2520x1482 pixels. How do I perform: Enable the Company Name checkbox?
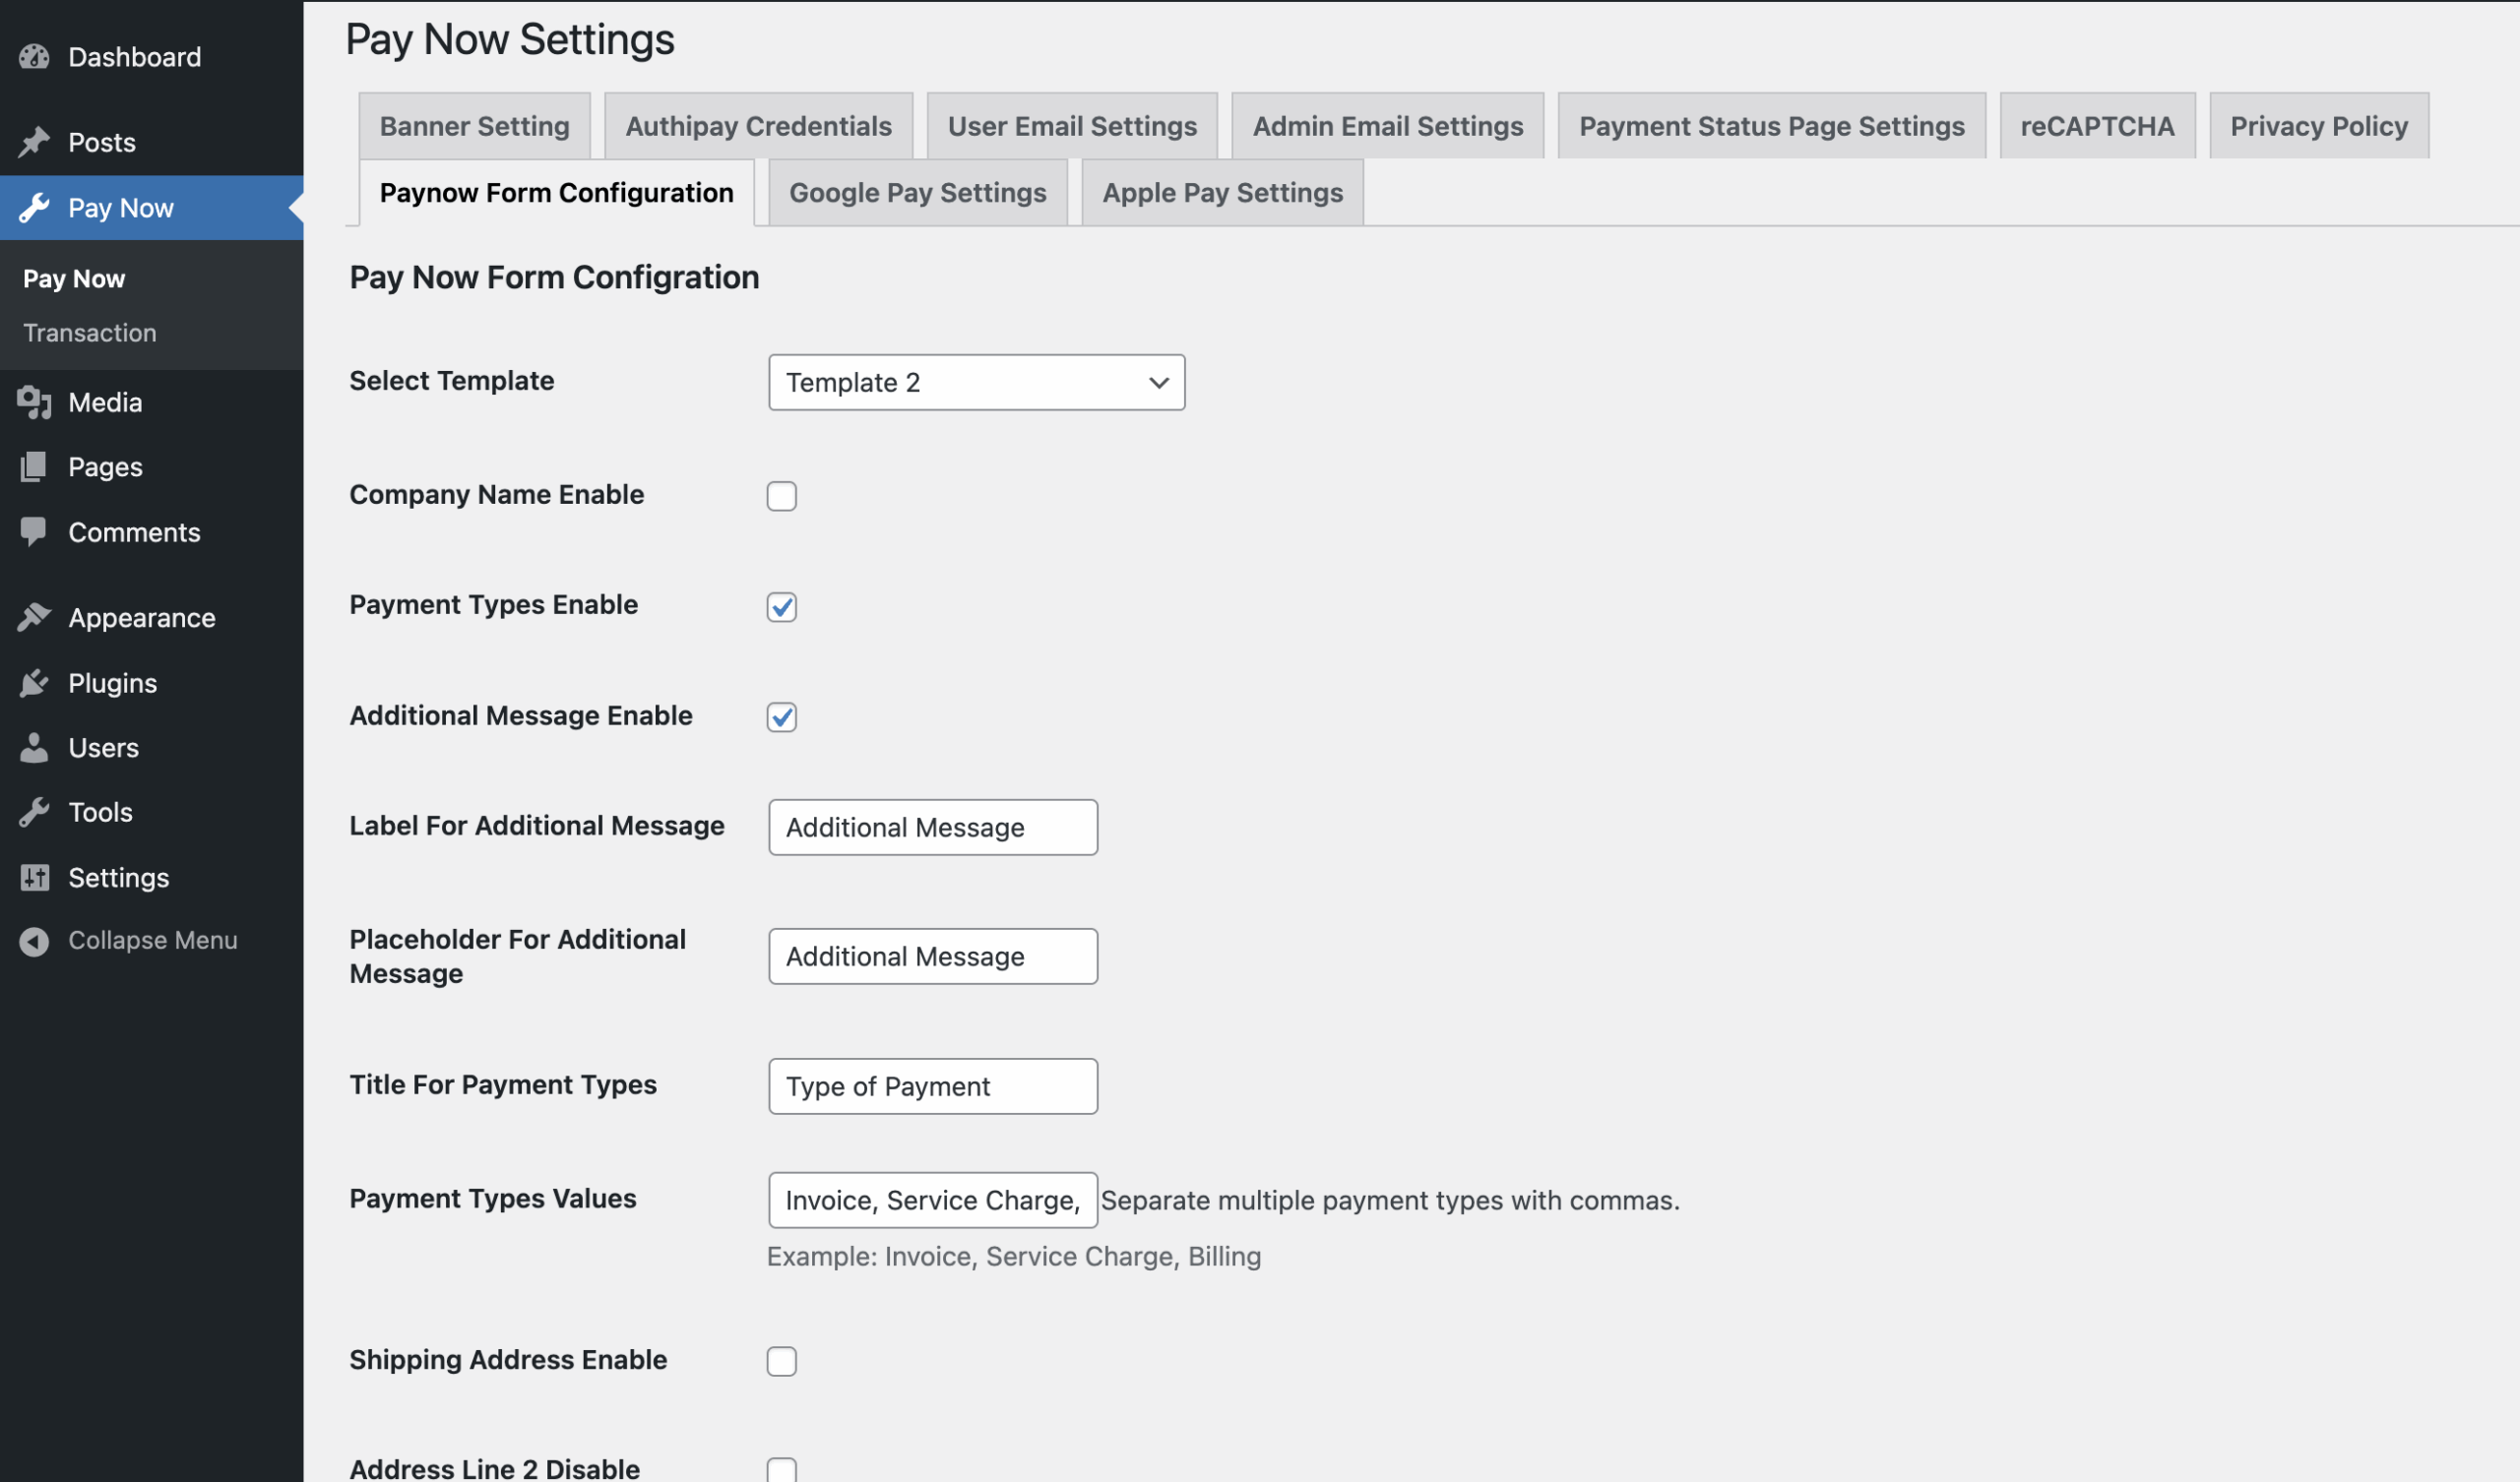click(781, 496)
